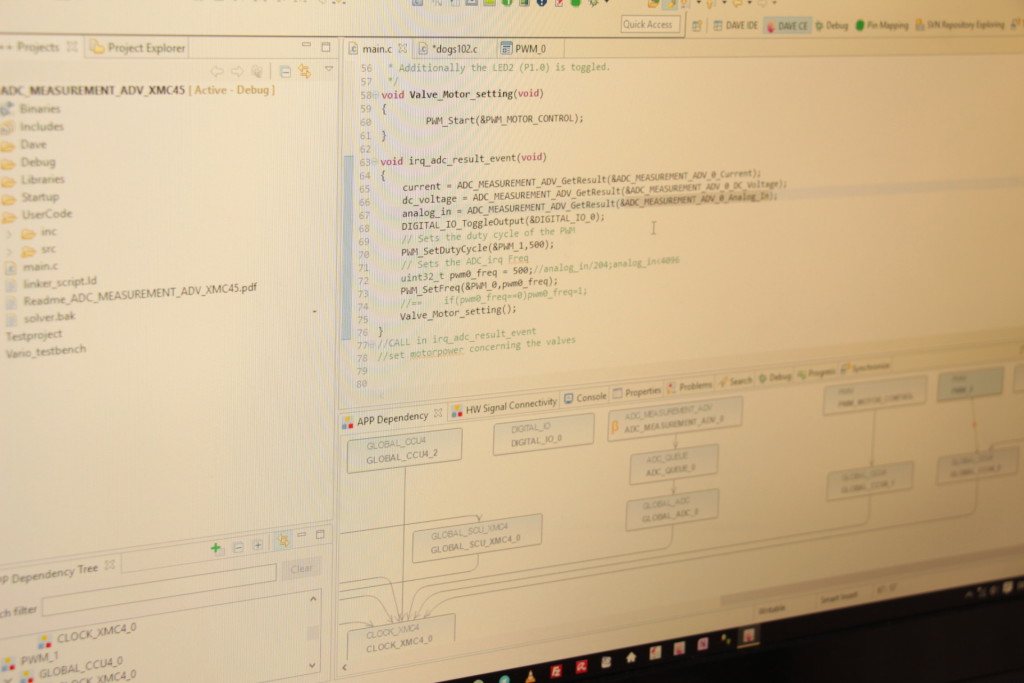This screenshot has height=683, width=1024.
Task: Collapse the function fold marker at line 58
Action: (x=377, y=94)
